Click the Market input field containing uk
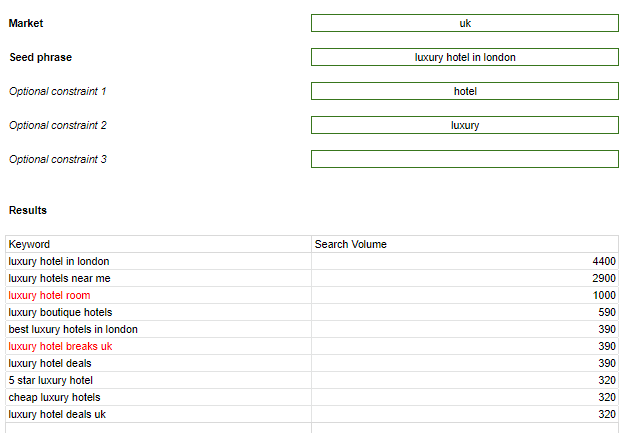Screen dimensions: 632x433 [464, 23]
